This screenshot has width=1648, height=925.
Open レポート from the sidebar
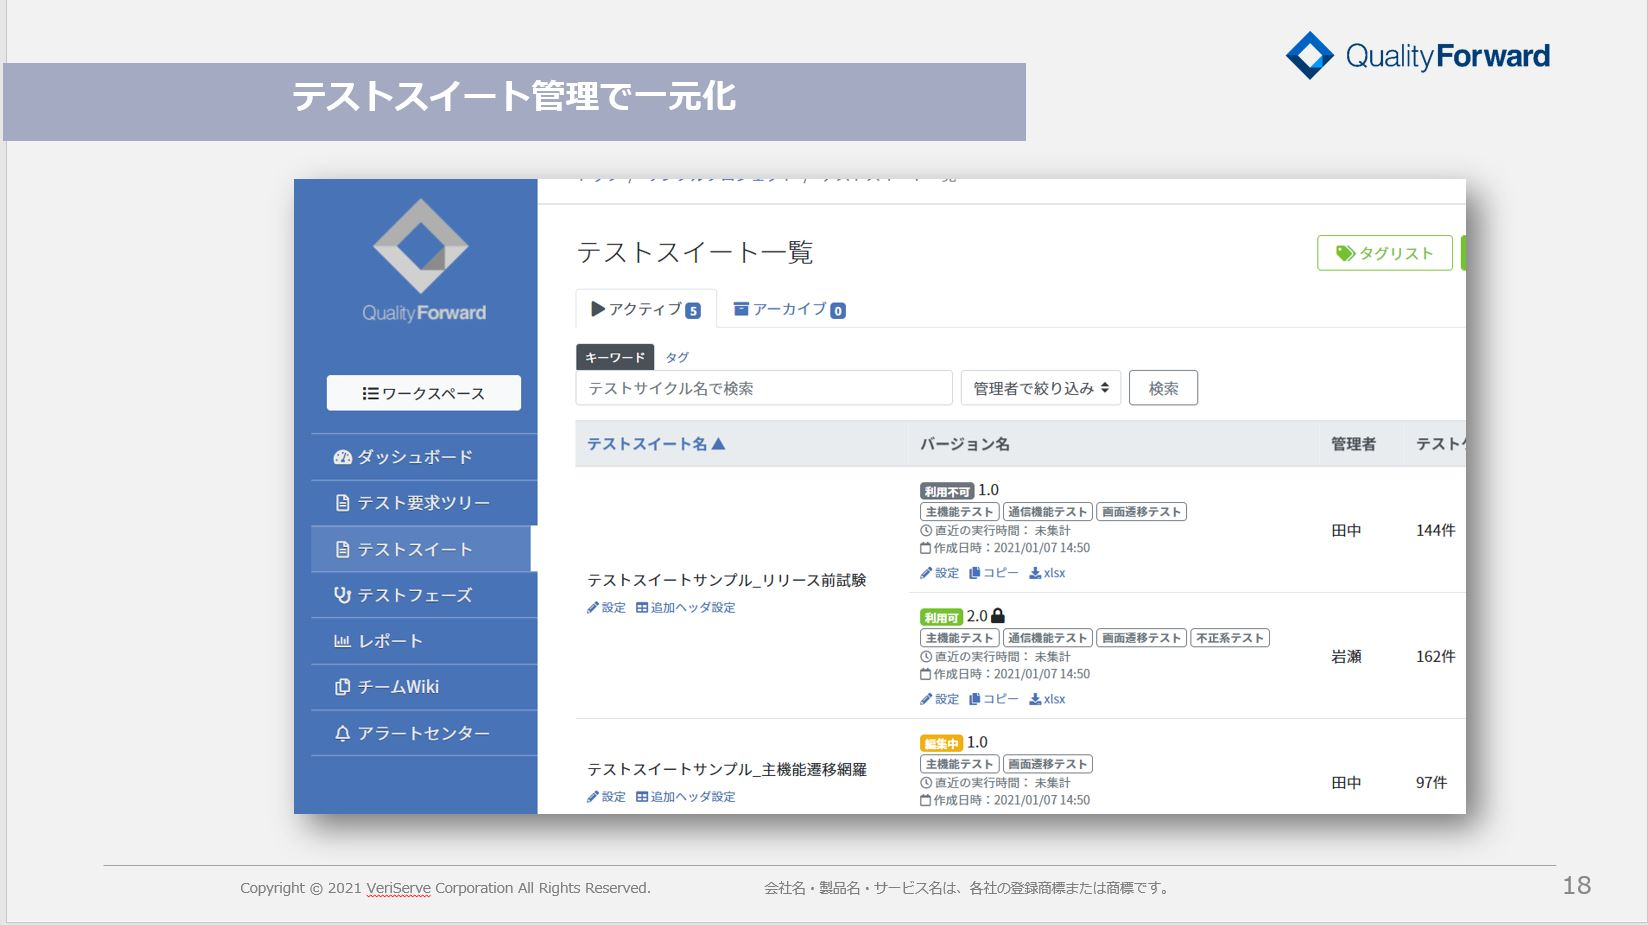(x=424, y=641)
